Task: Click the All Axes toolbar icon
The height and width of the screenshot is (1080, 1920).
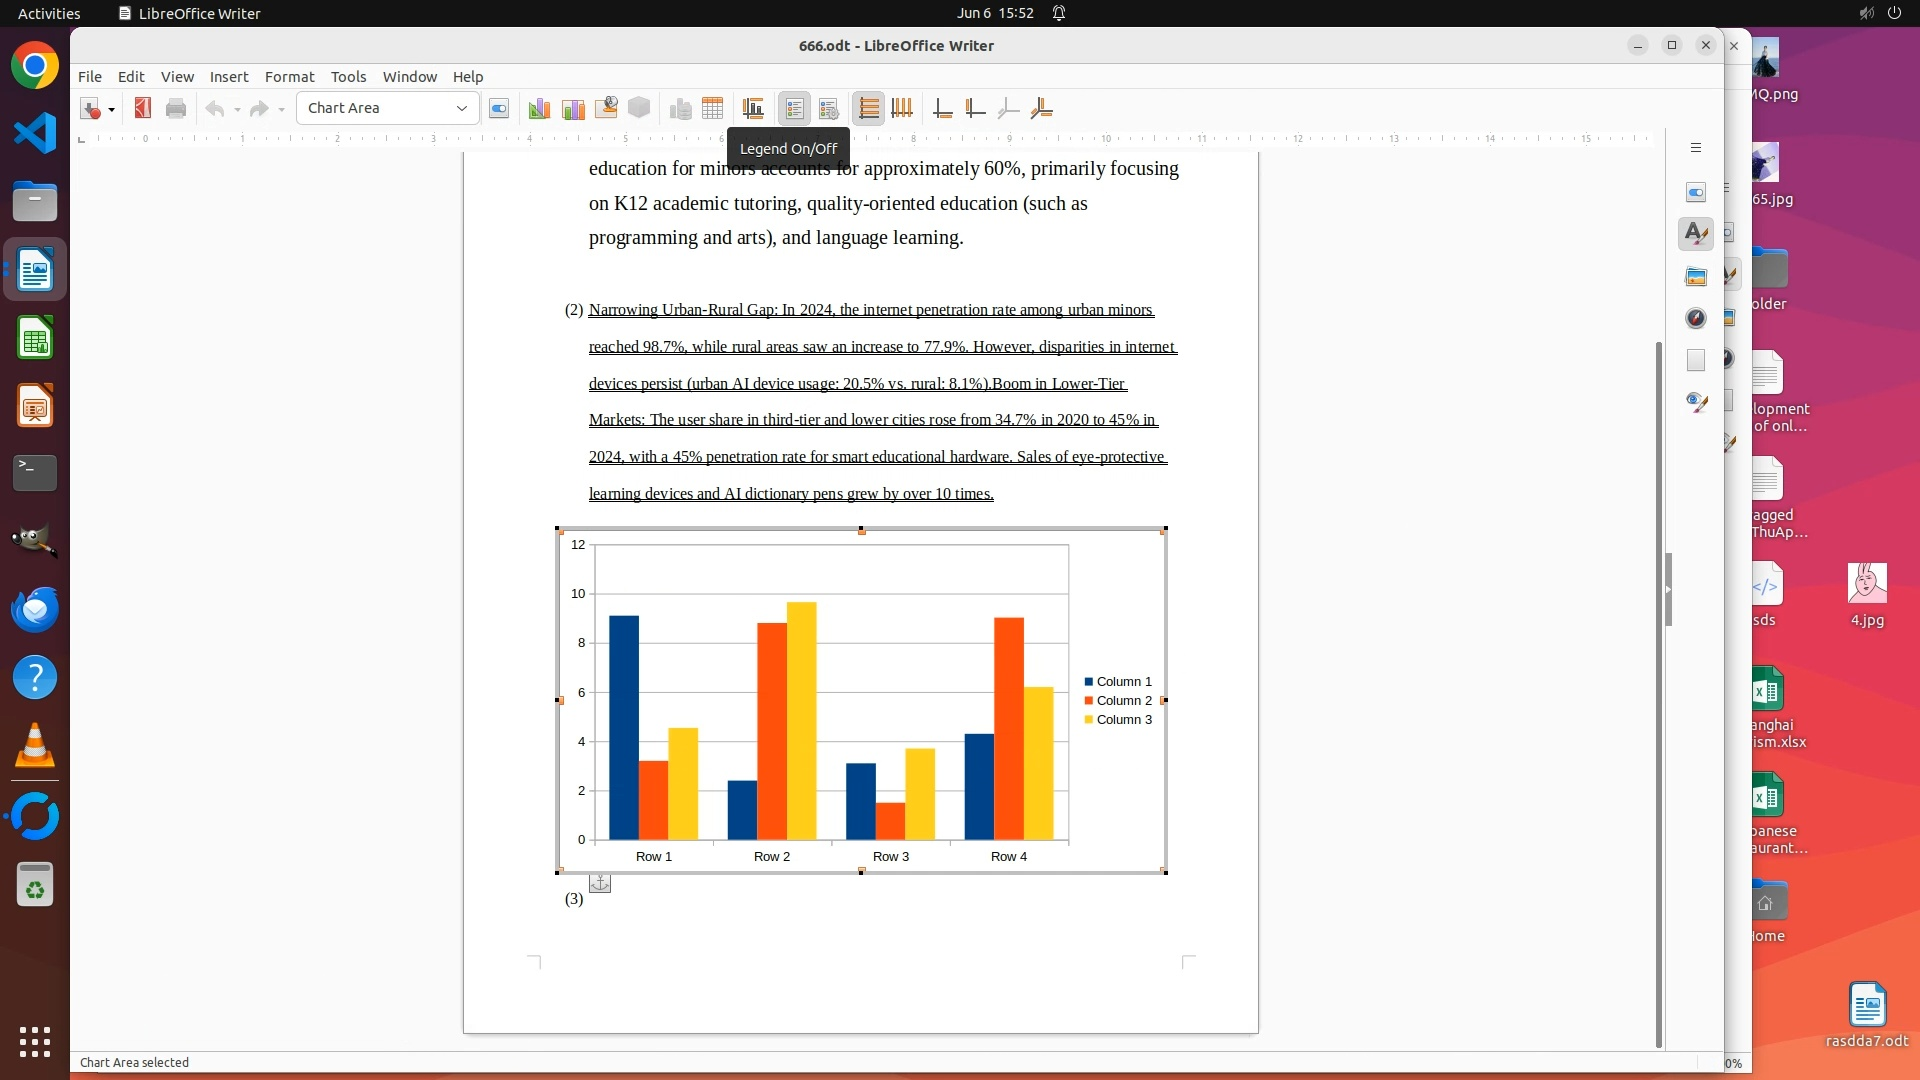Action: point(1041,108)
